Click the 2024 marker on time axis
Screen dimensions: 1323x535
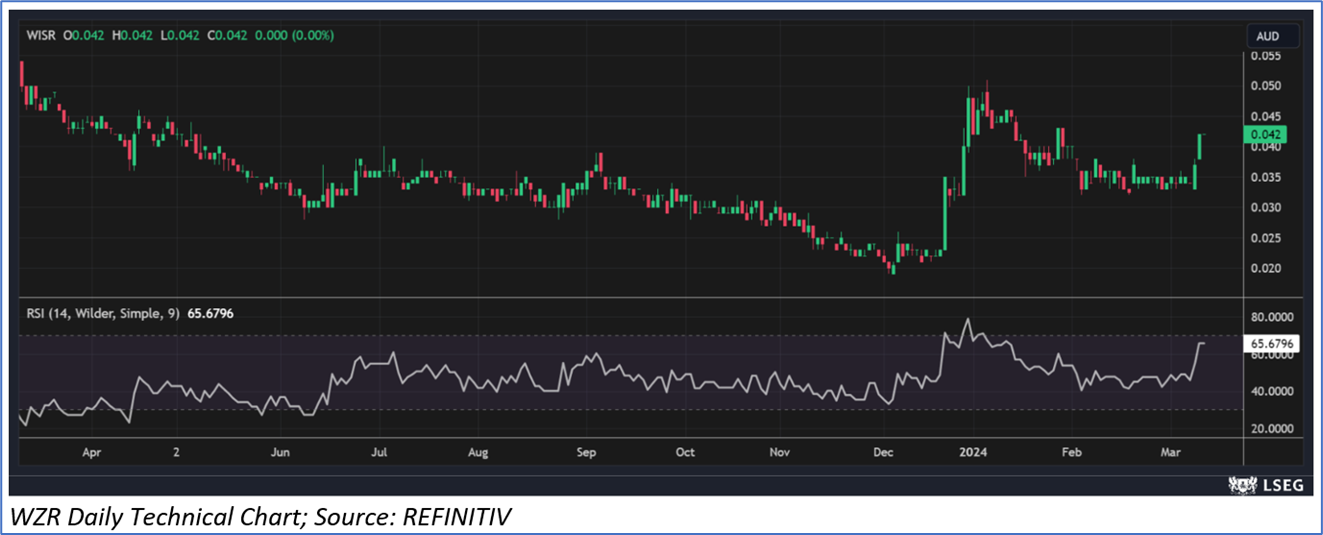point(973,452)
